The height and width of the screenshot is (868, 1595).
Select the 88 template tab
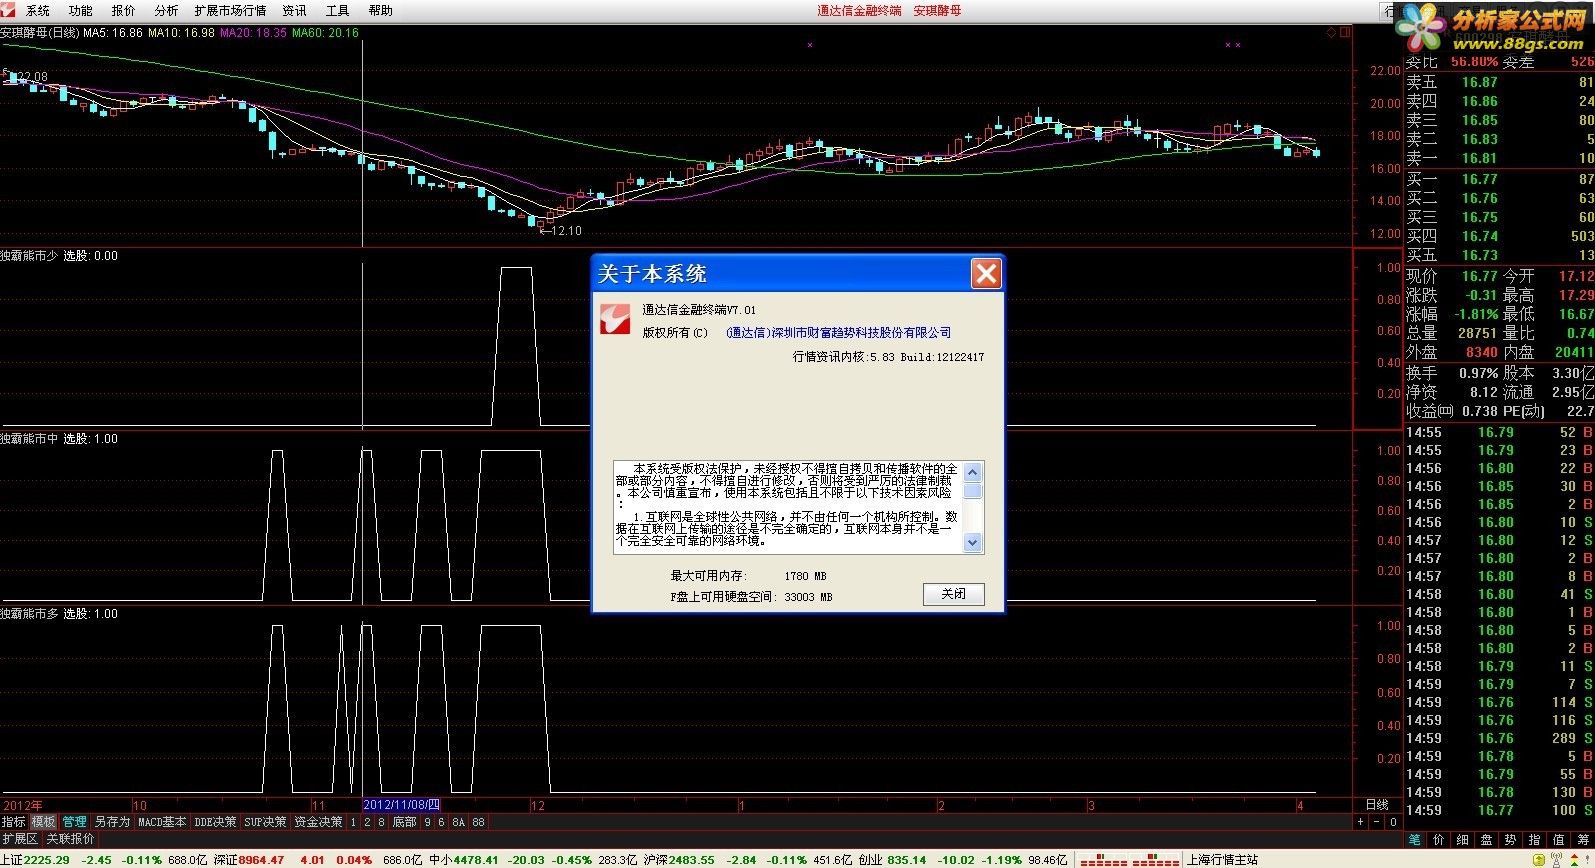tap(479, 822)
